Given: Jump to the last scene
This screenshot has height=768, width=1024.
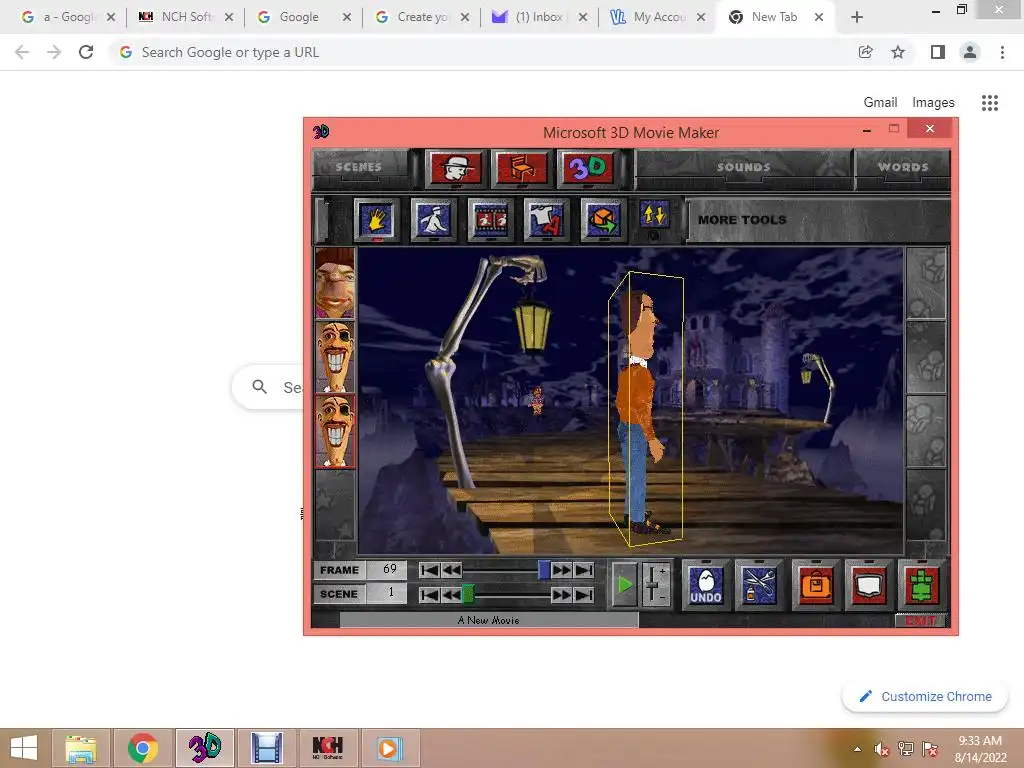Looking at the screenshot, I should [584, 594].
